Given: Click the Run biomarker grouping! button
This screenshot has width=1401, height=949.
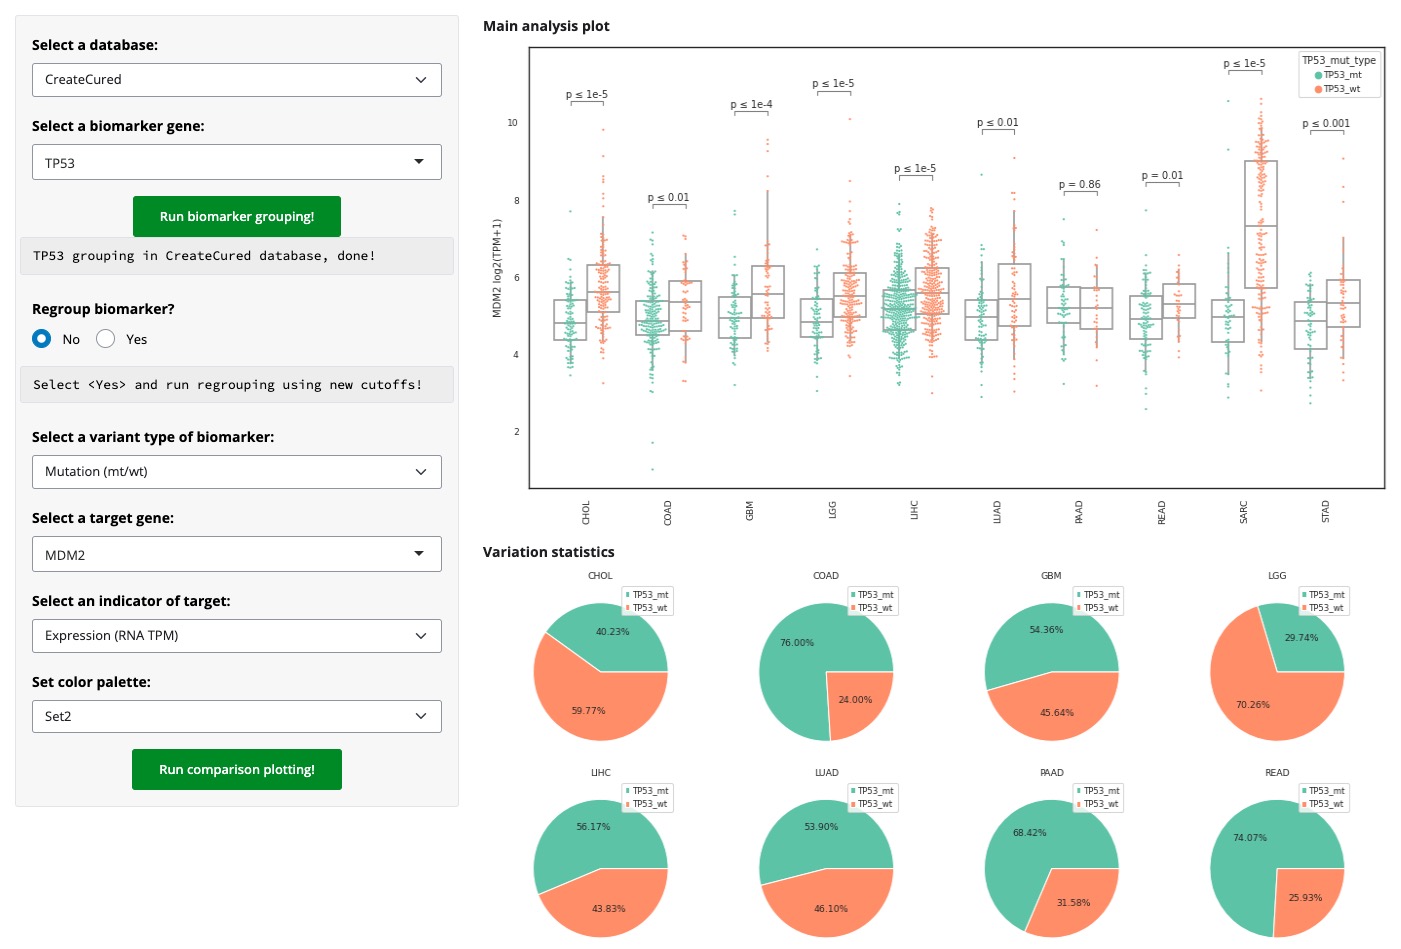Looking at the screenshot, I should coord(236,216).
